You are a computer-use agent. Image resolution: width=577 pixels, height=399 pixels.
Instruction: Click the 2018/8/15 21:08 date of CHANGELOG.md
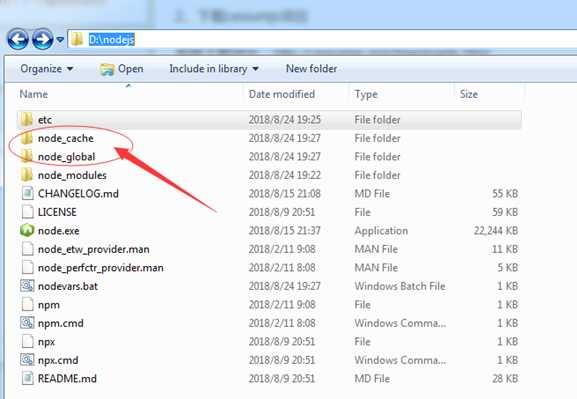tap(284, 194)
